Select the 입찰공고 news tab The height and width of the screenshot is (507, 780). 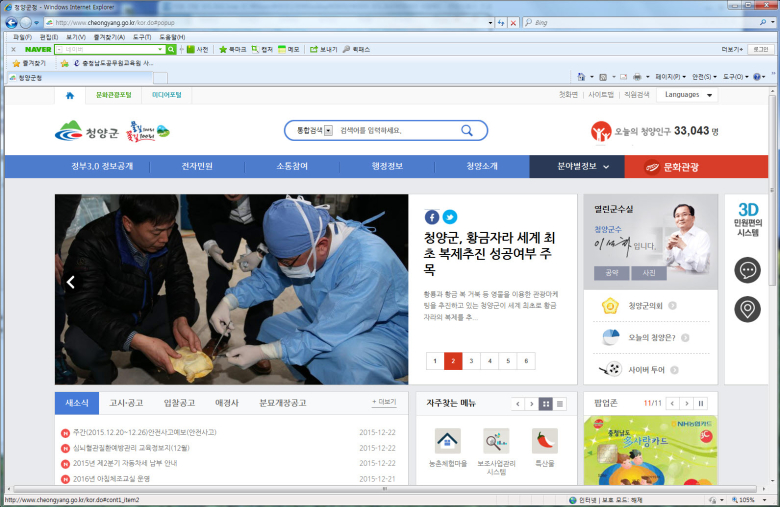point(179,403)
